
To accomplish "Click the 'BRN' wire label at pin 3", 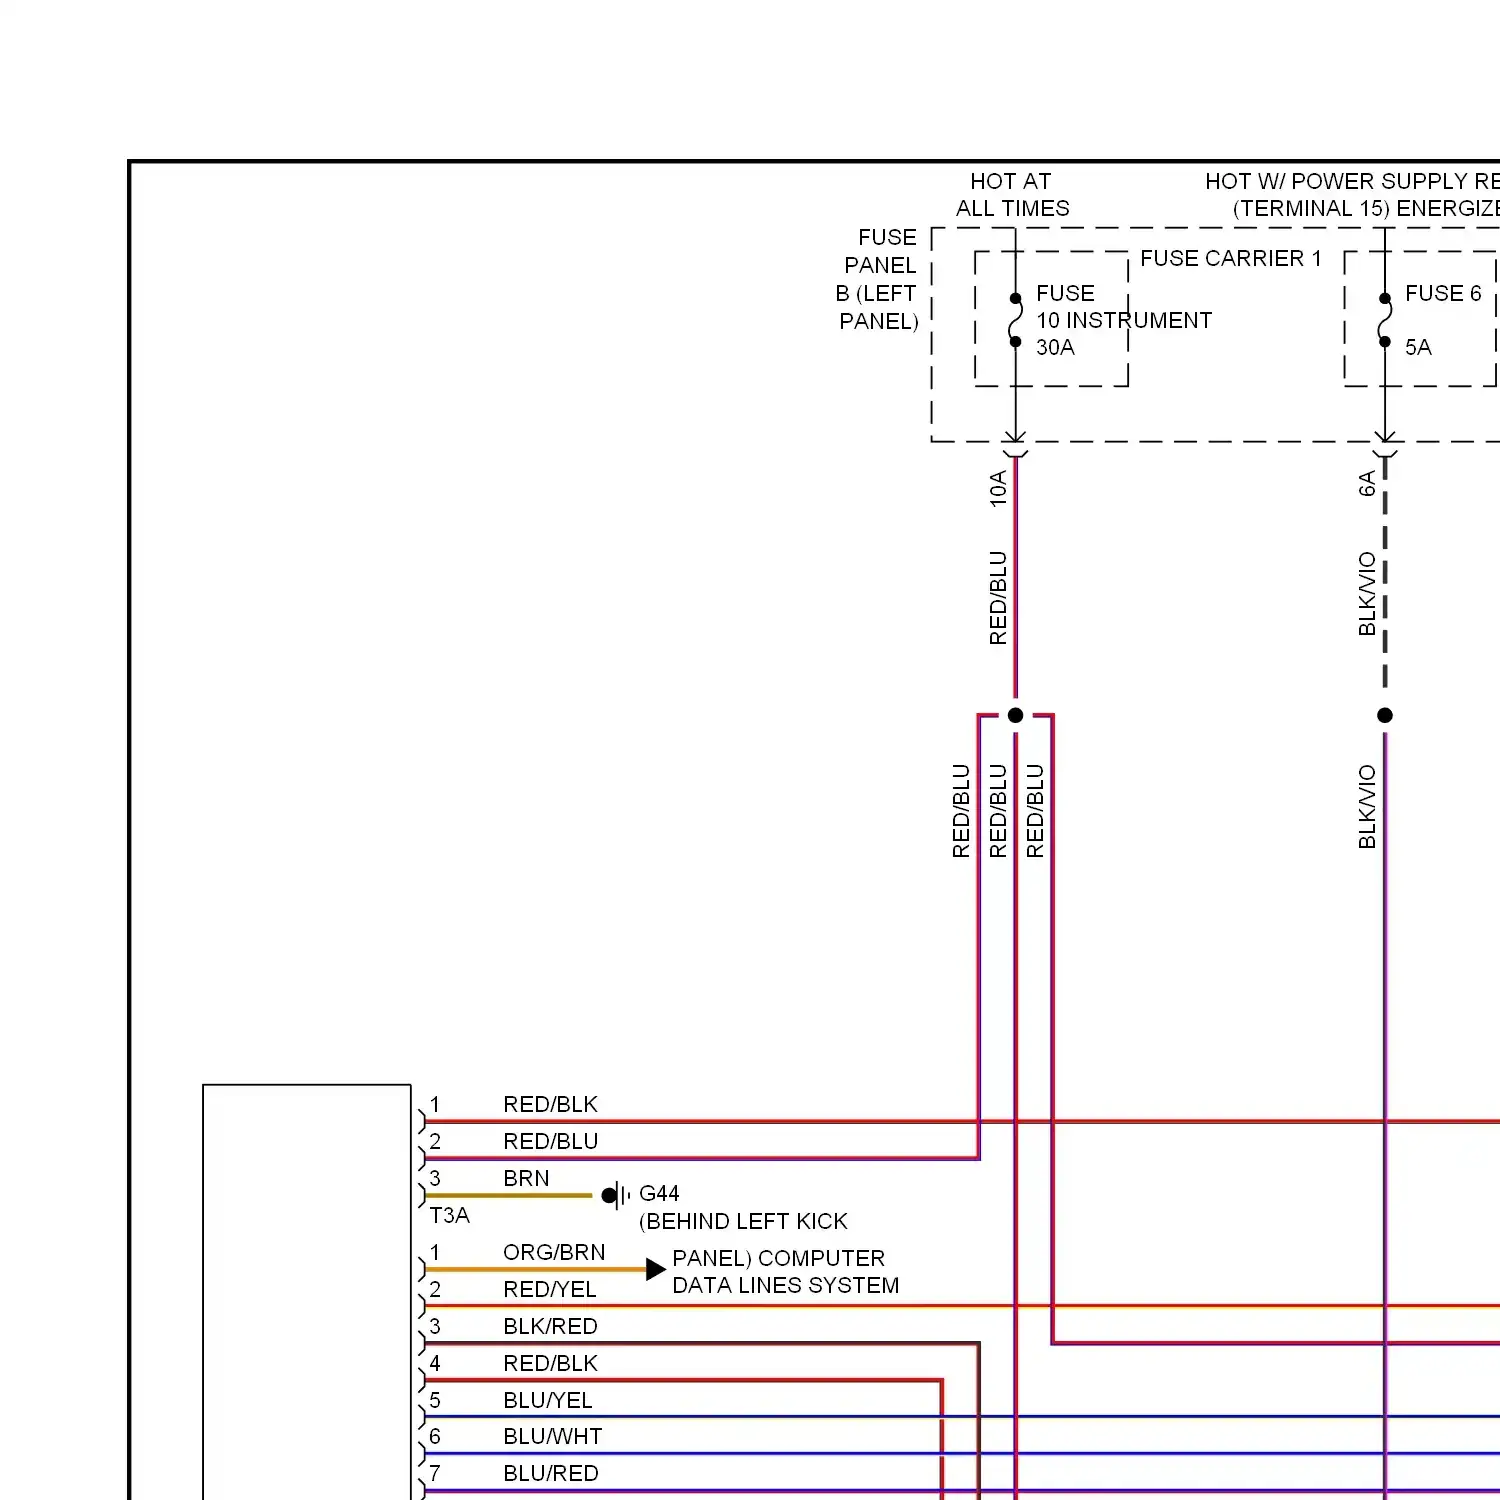I will (526, 1178).
